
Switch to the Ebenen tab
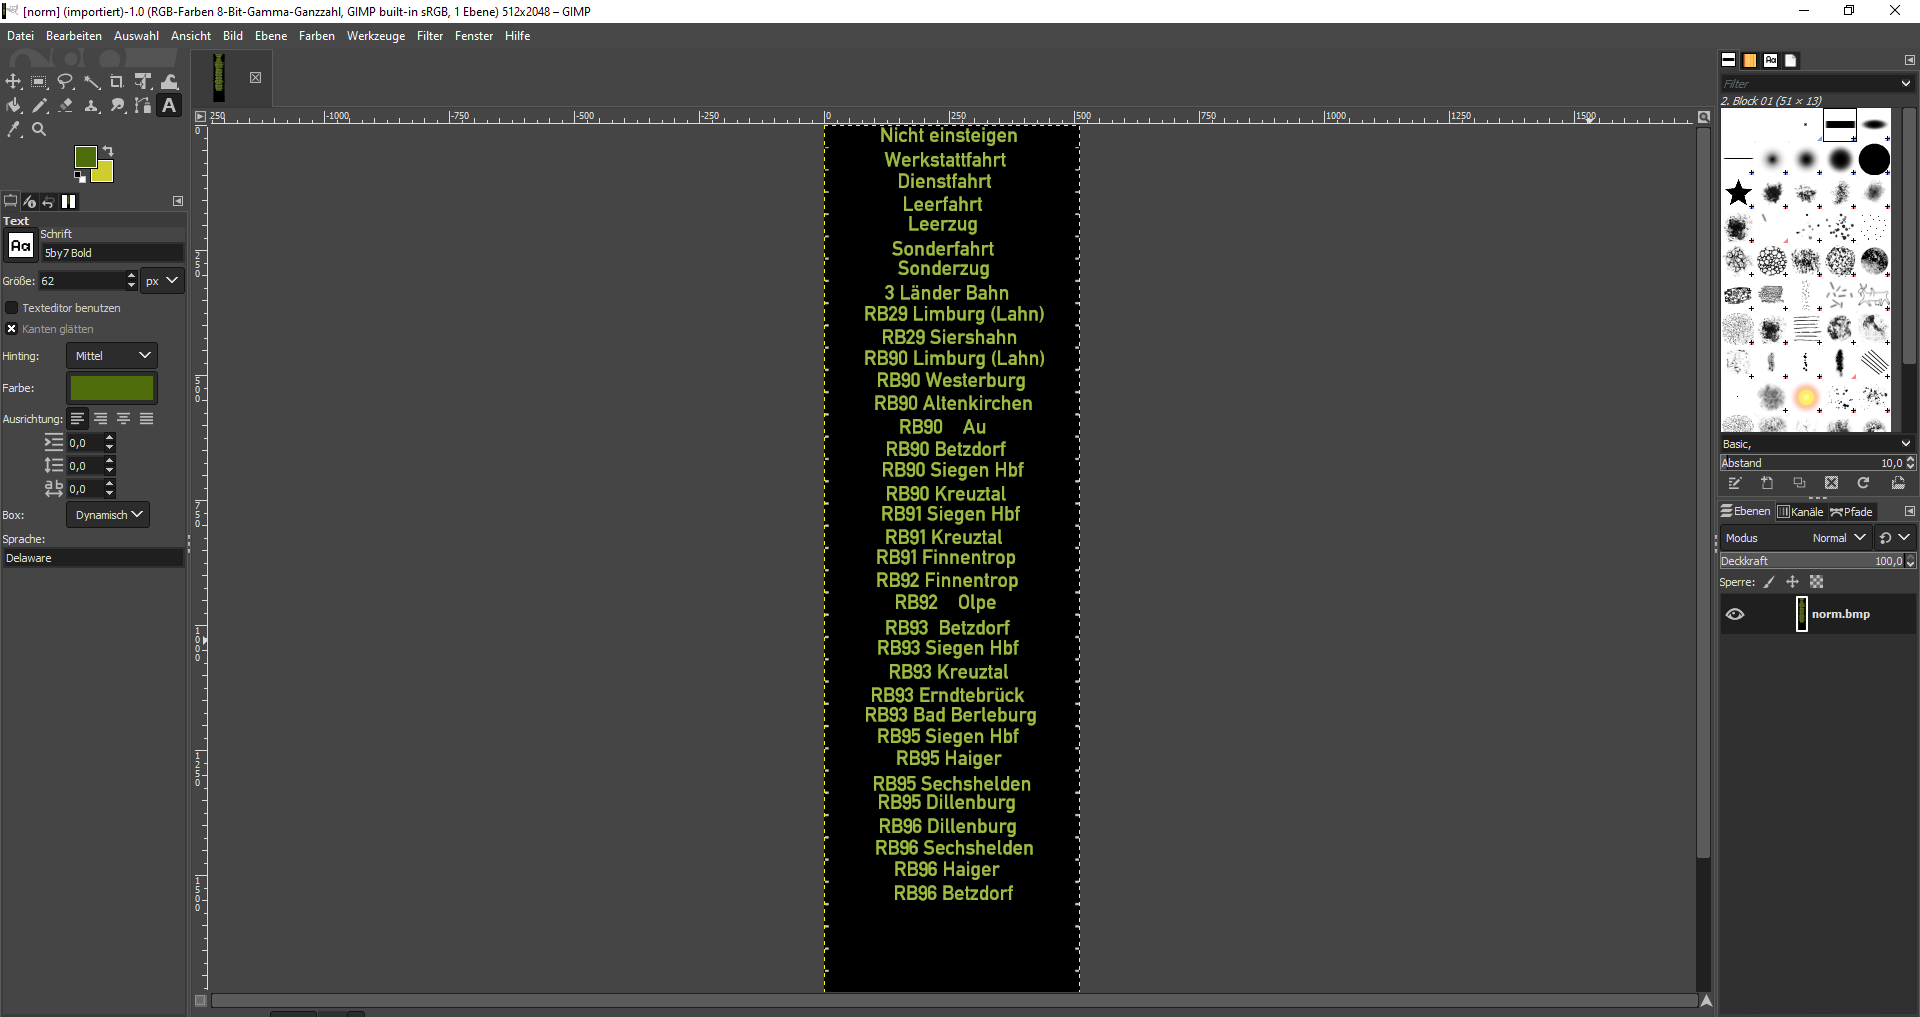[x=1746, y=511]
